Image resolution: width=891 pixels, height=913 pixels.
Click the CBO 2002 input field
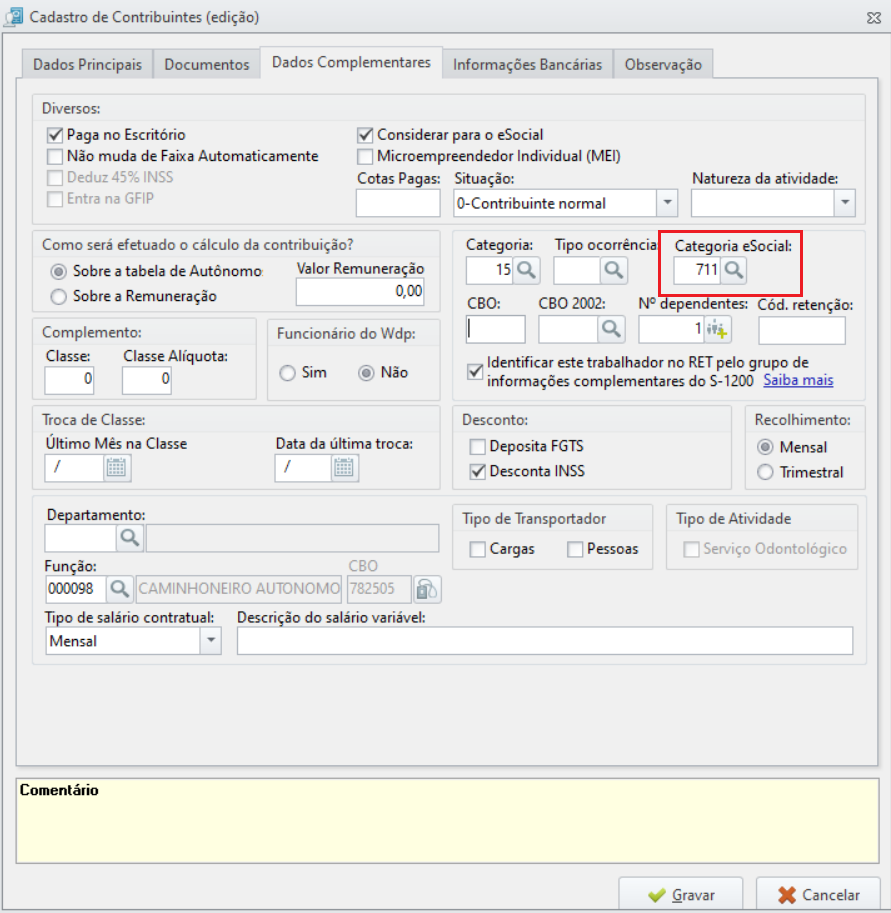(568, 330)
